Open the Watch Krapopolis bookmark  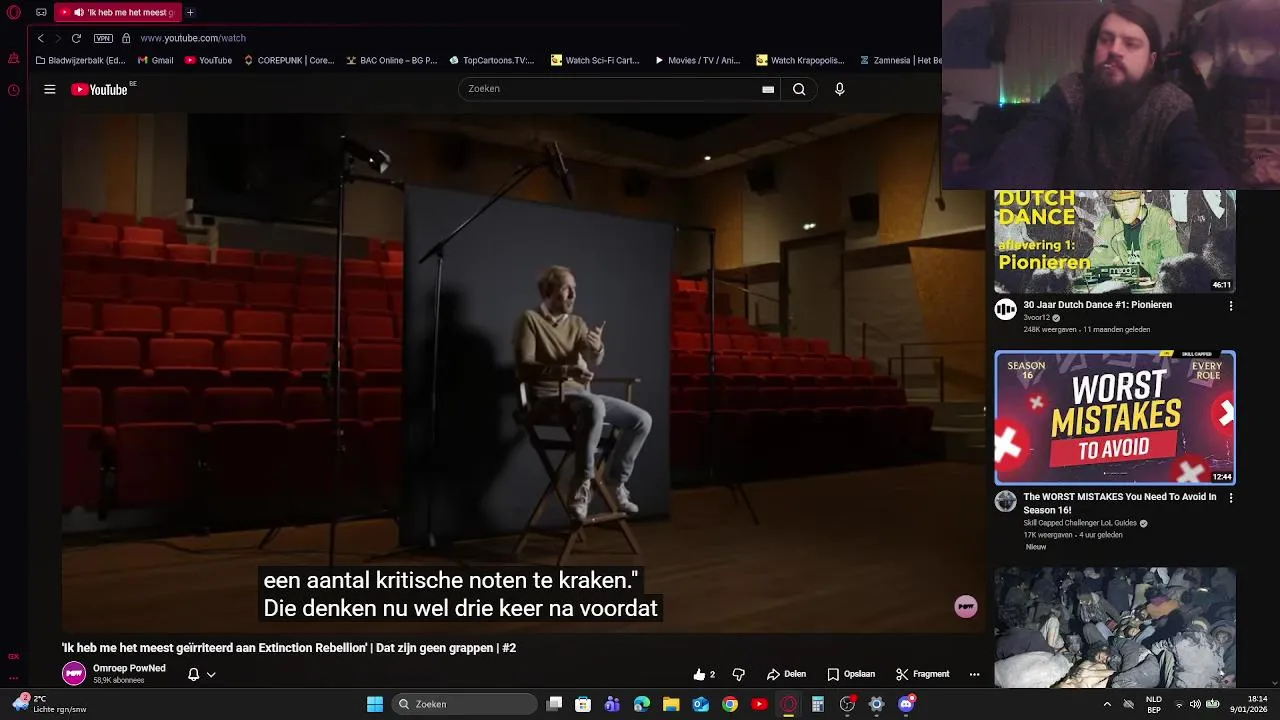pyautogui.click(x=800, y=60)
